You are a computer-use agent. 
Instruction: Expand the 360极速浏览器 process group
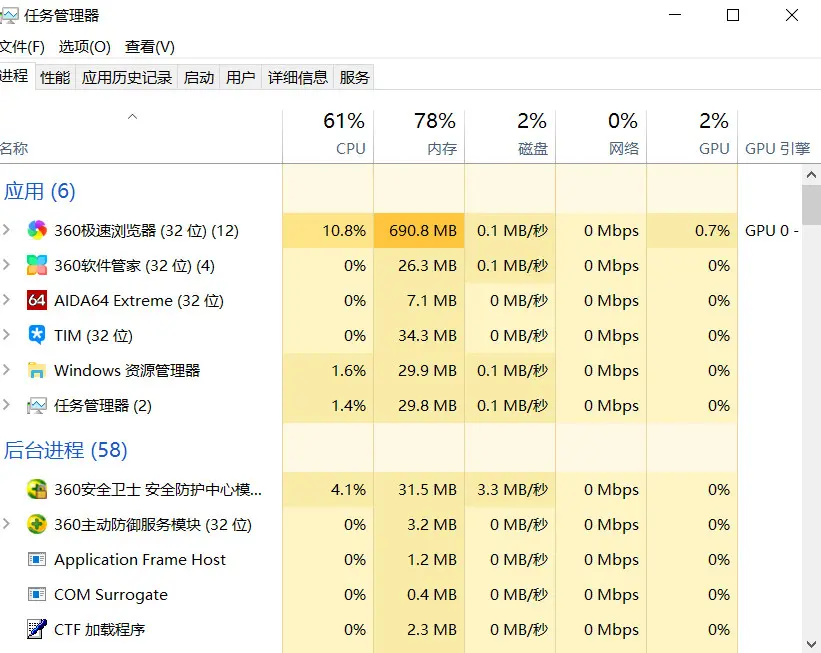click(x=6, y=230)
